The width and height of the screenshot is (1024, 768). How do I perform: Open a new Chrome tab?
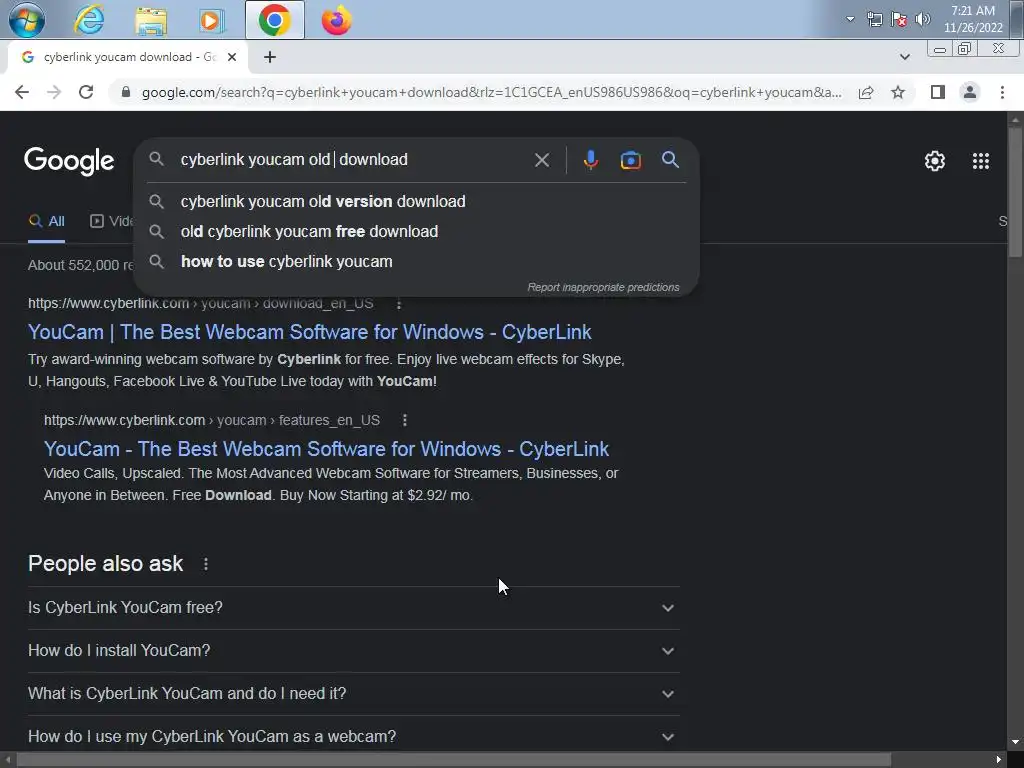click(x=270, y=57)
